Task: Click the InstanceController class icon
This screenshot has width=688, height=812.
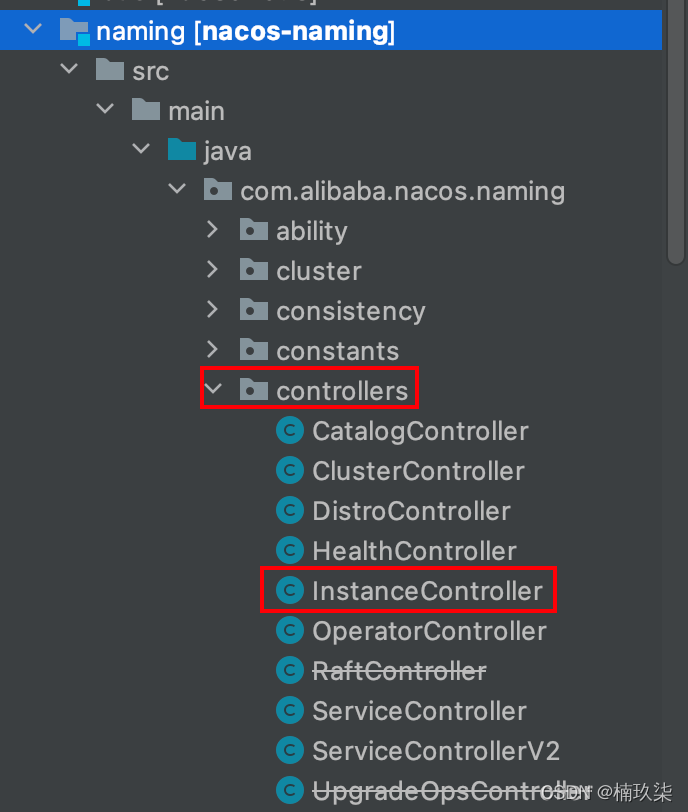Action: [290, 591]
